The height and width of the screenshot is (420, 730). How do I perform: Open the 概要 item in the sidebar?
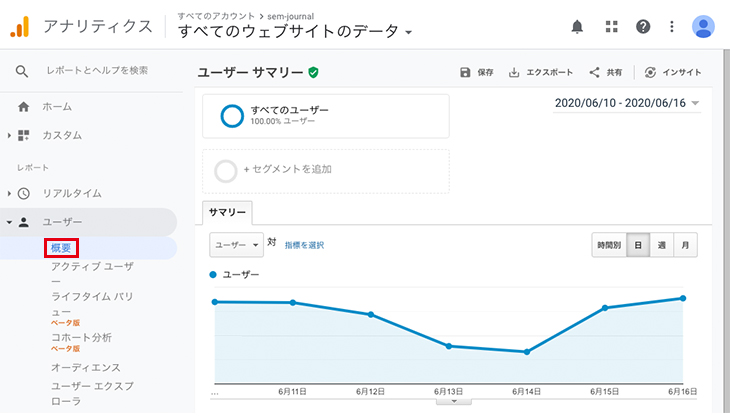pos(61,248)
